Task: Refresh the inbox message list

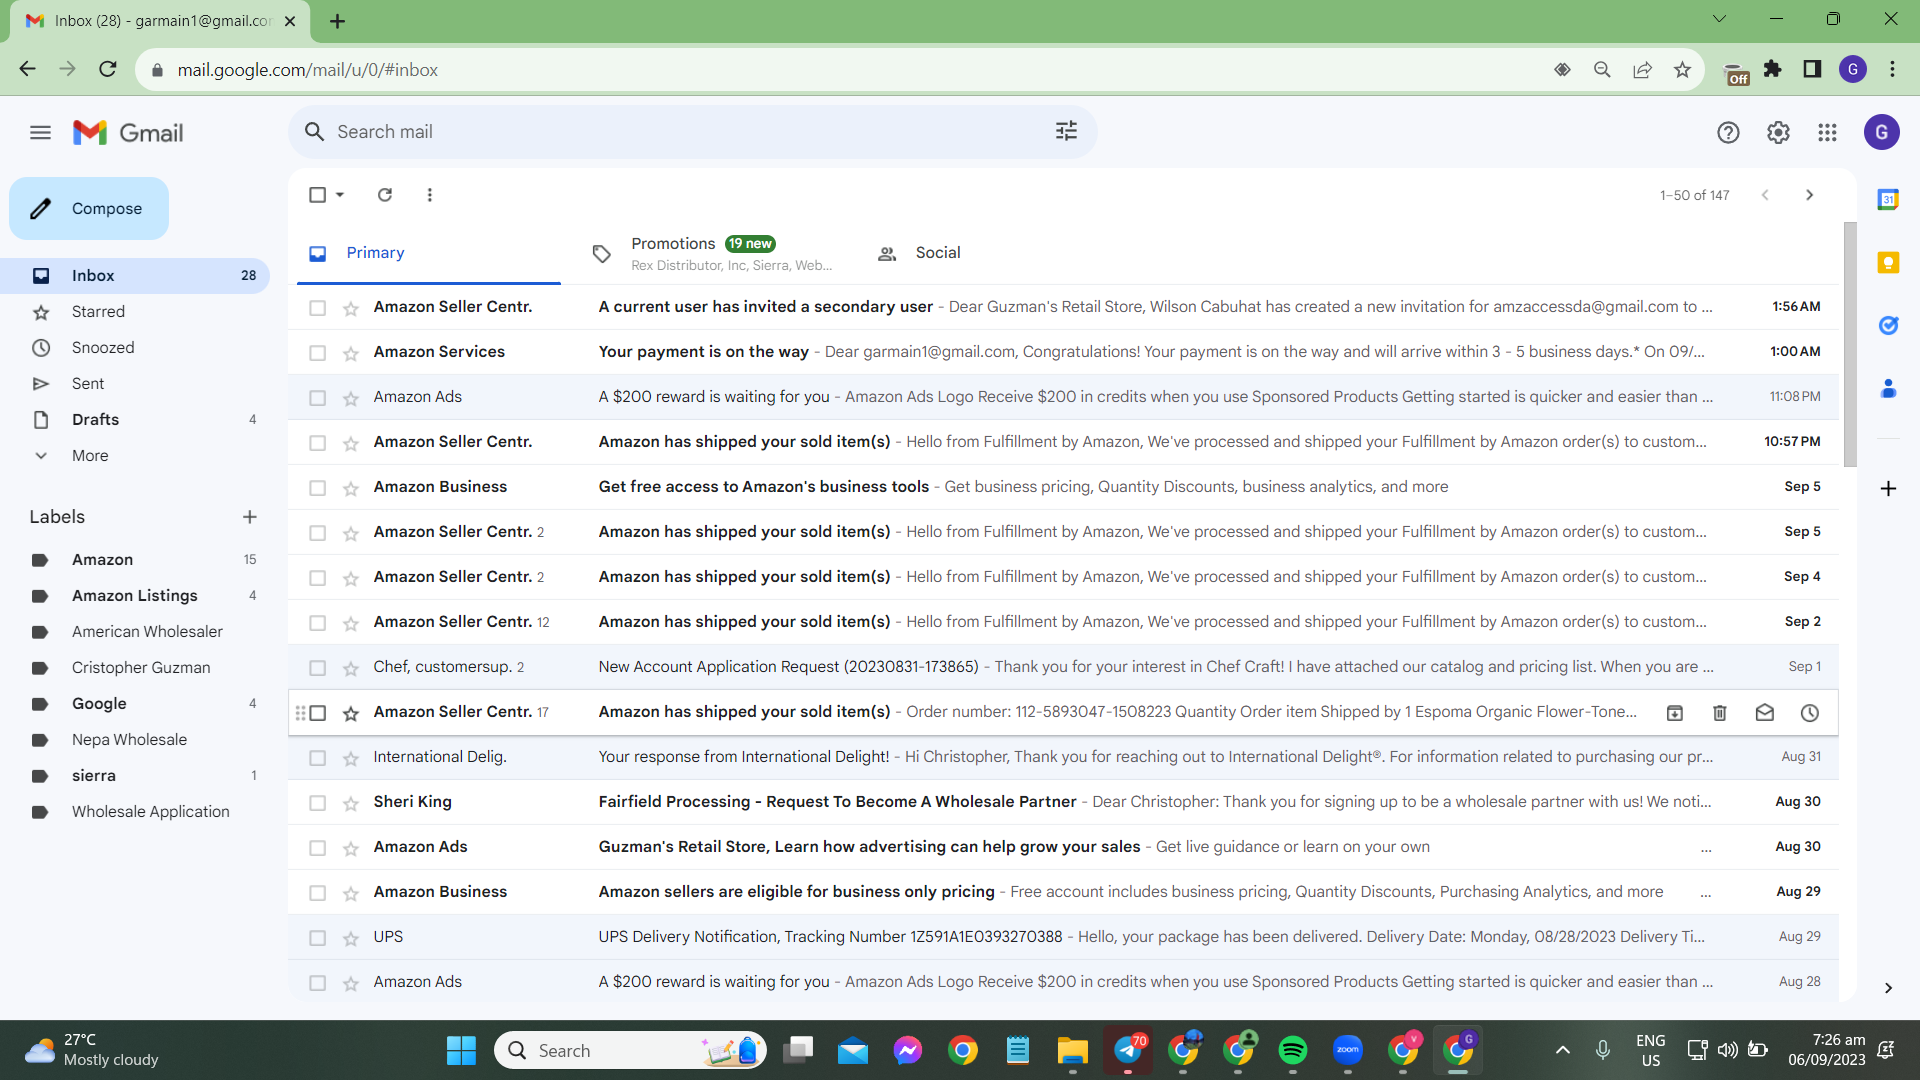Action: 385,195
